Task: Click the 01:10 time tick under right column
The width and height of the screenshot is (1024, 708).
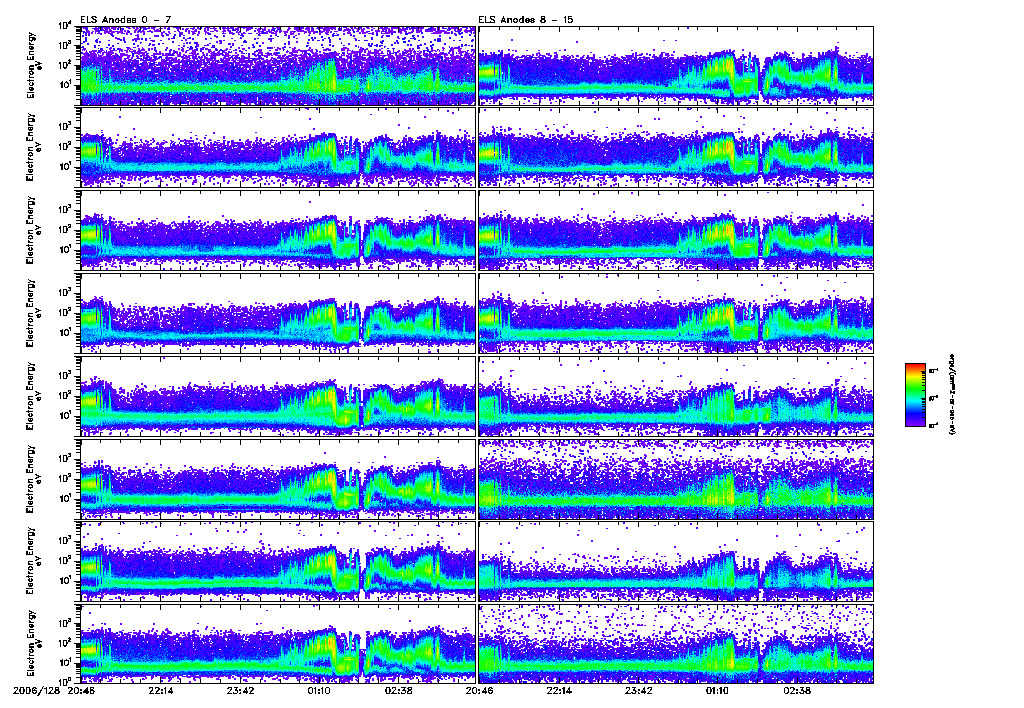Action: pyautogui.click(x=718, y=691)
